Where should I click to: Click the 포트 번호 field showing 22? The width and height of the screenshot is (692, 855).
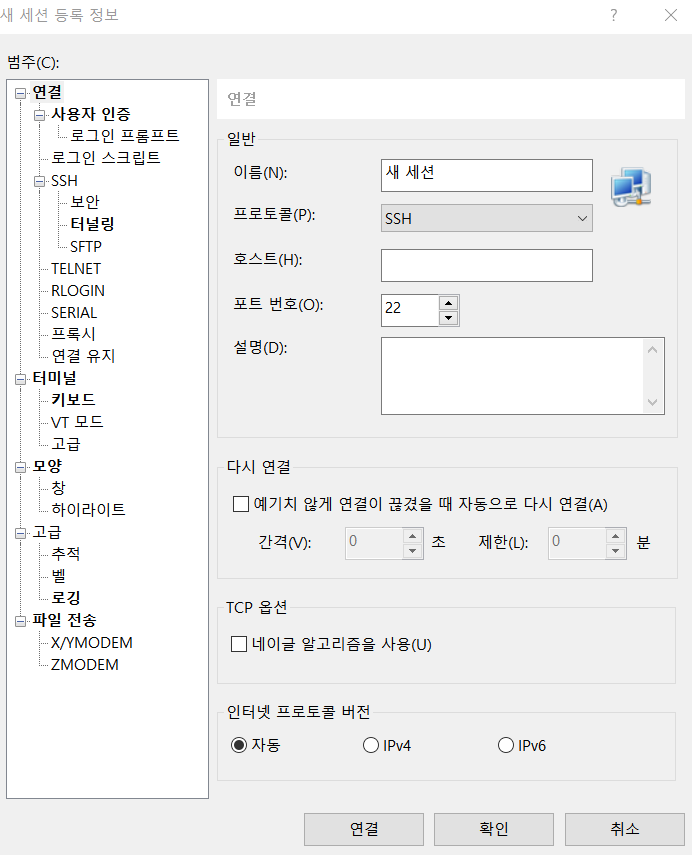coord(410,310)
